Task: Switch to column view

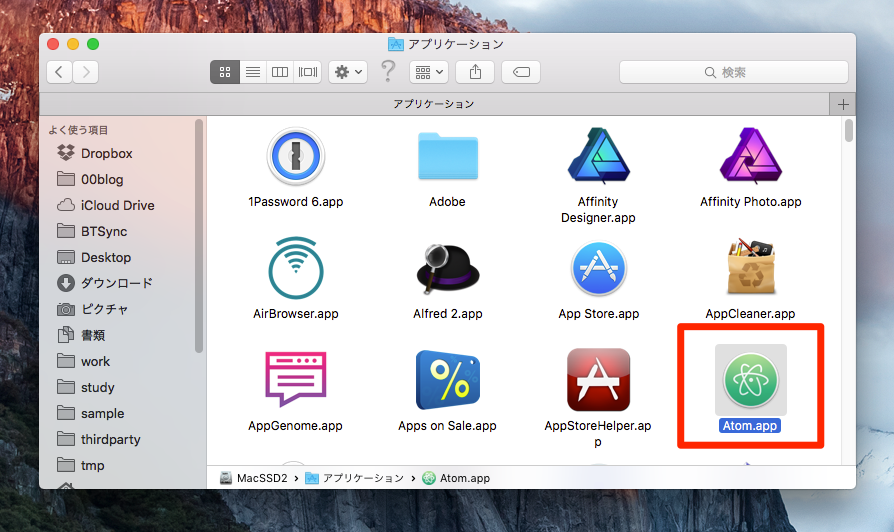Action: (280, 72)
